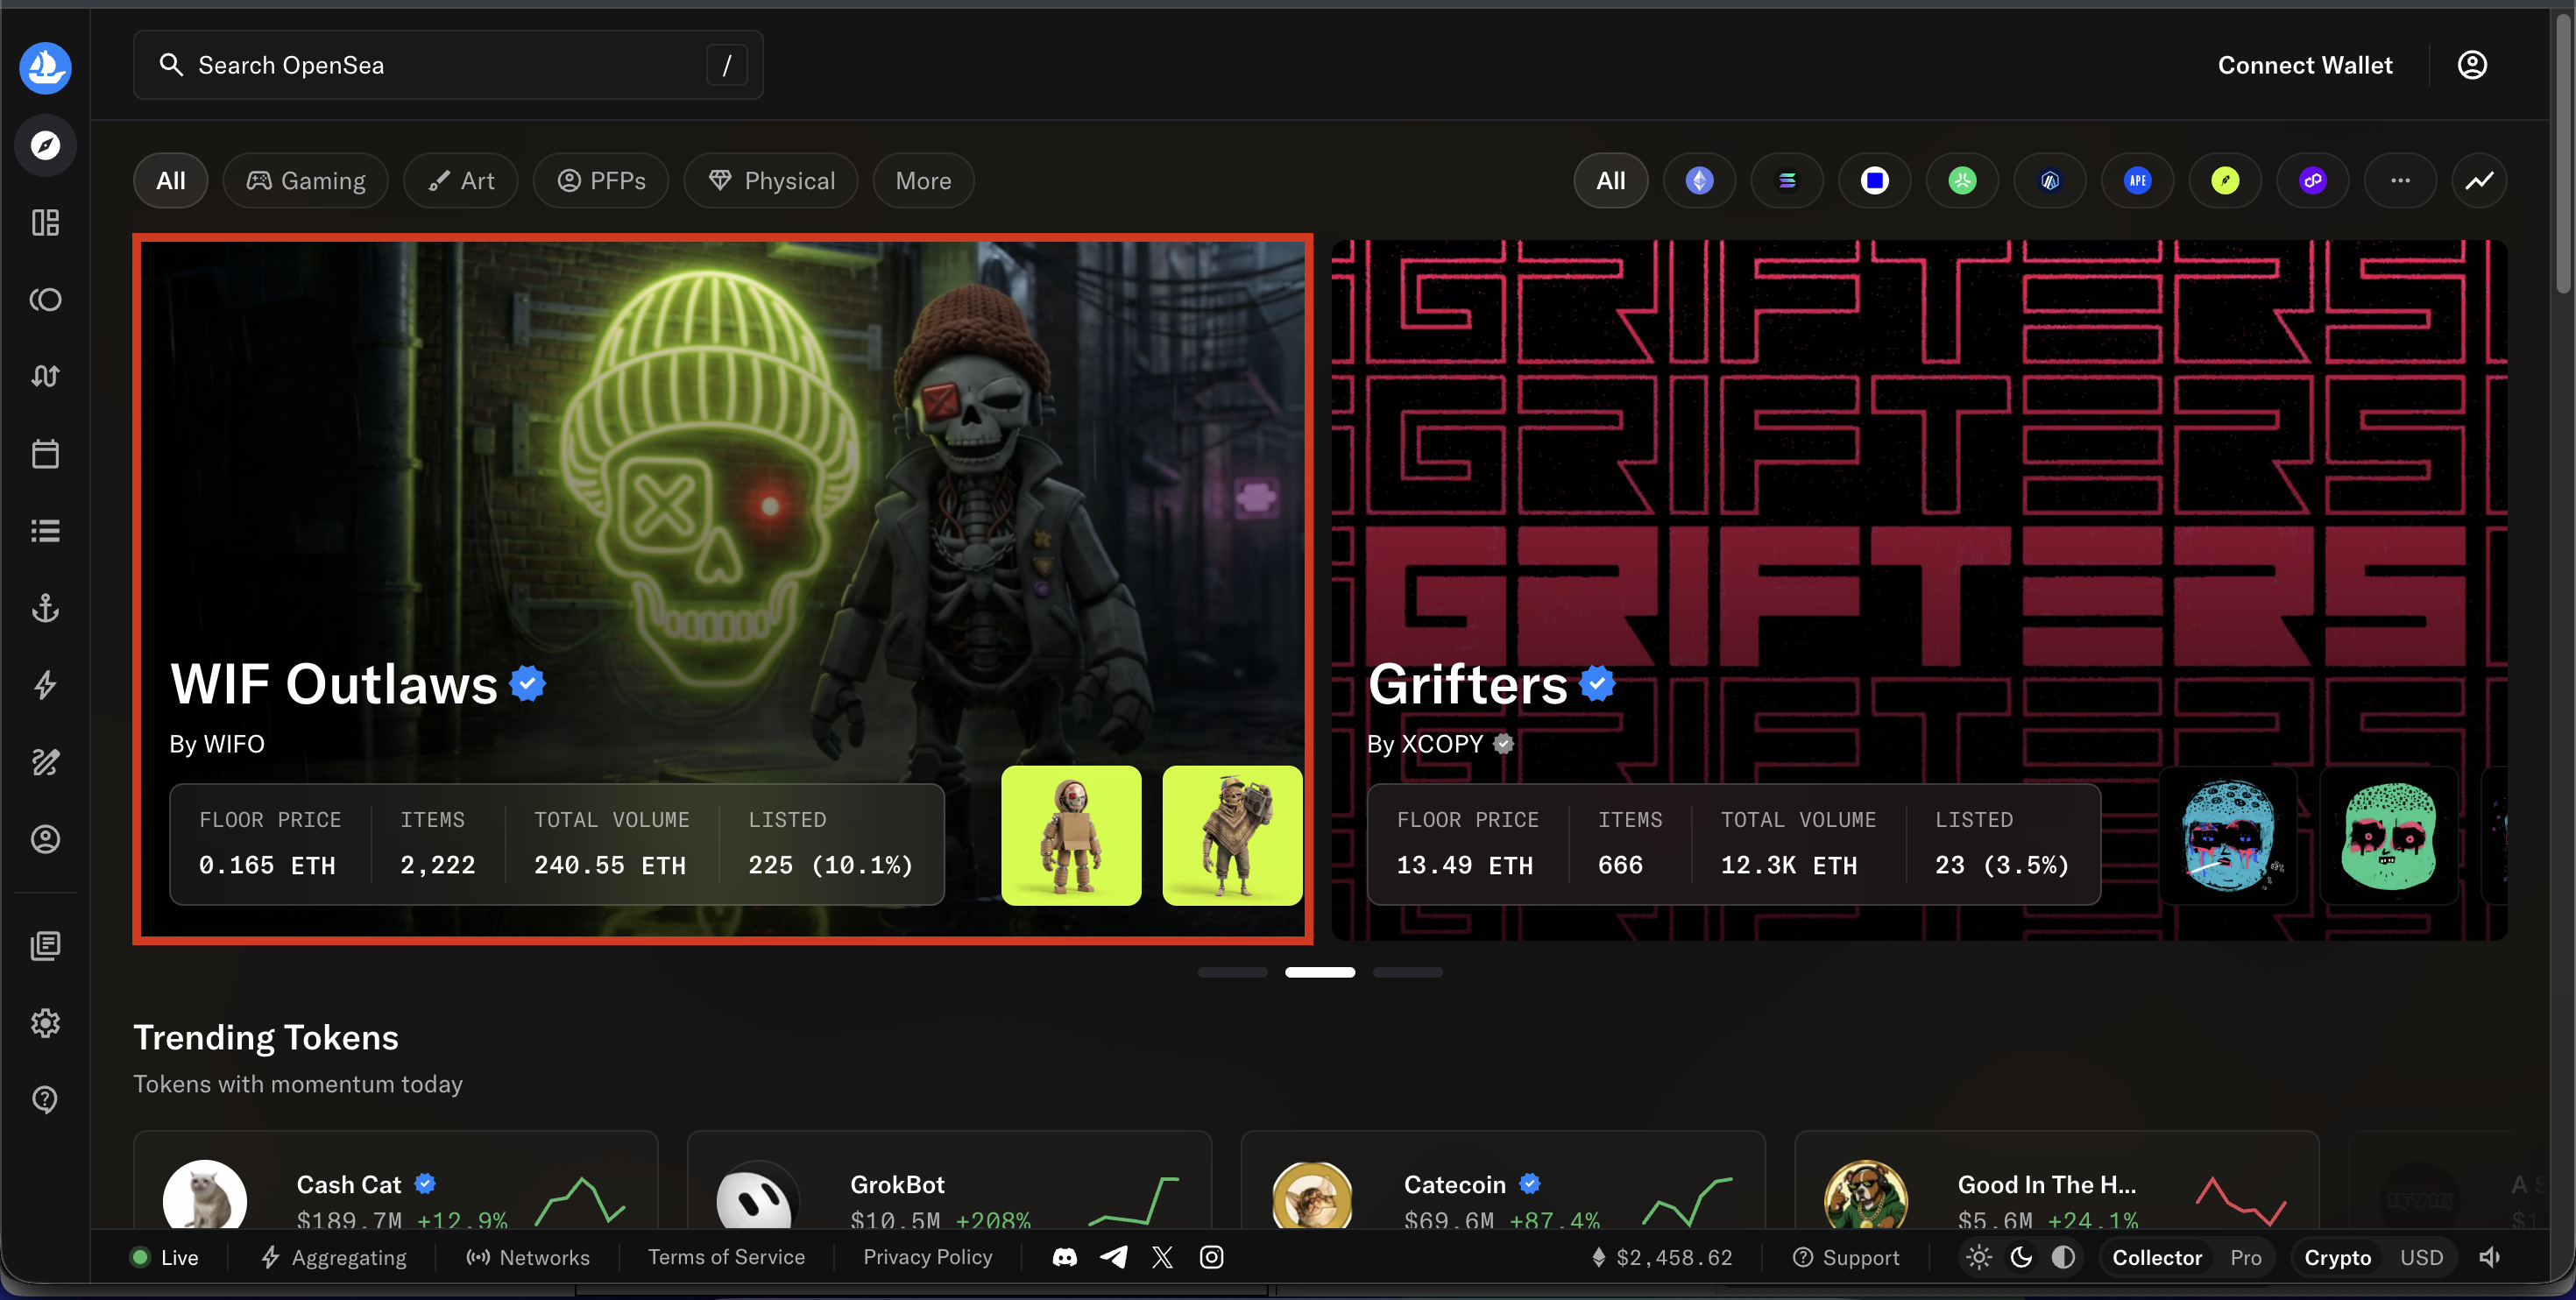The height and width of the screenshot is (1300, 2576).
Task: Select the All chains filter
Action: coord(1610,180)
